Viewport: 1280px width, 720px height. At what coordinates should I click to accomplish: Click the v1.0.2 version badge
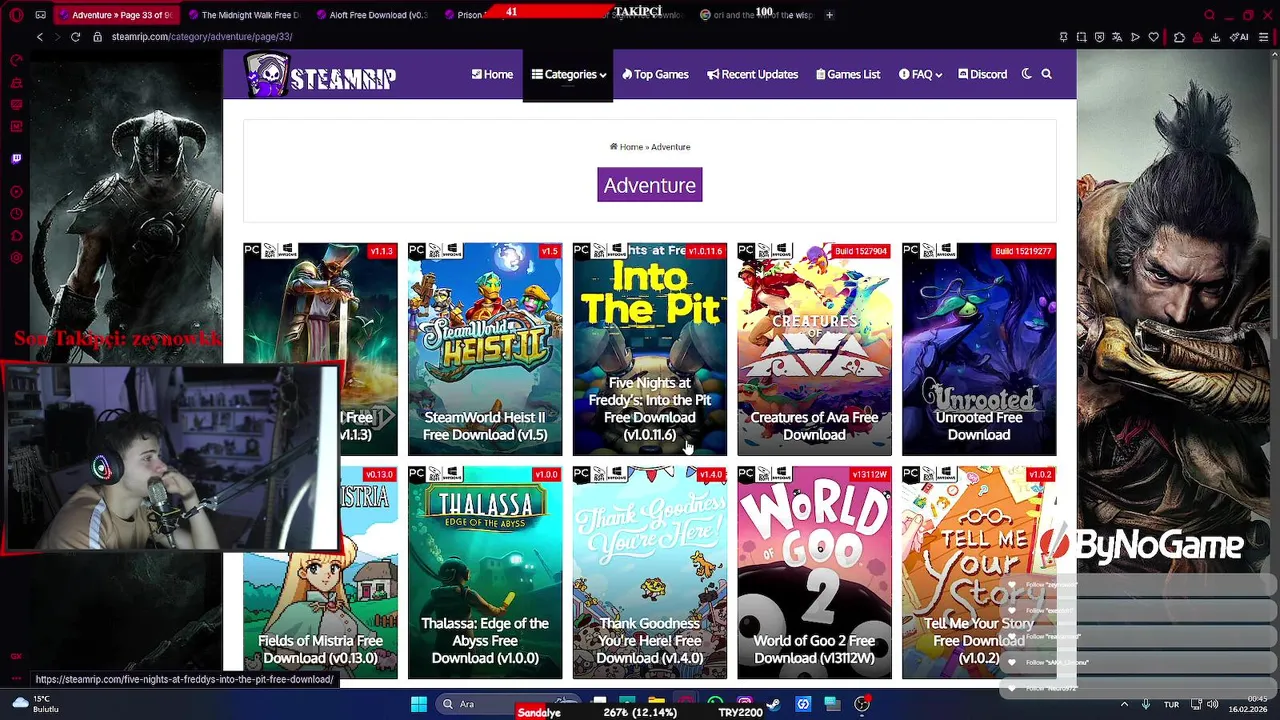tap(1040, 475)
